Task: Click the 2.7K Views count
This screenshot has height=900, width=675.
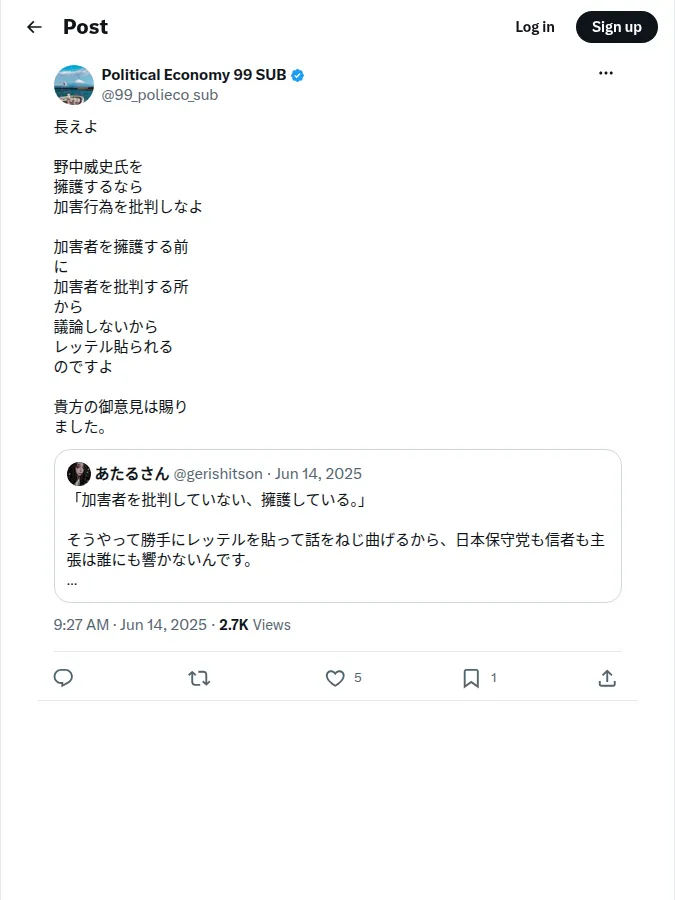Action: (x=255, y=624)
